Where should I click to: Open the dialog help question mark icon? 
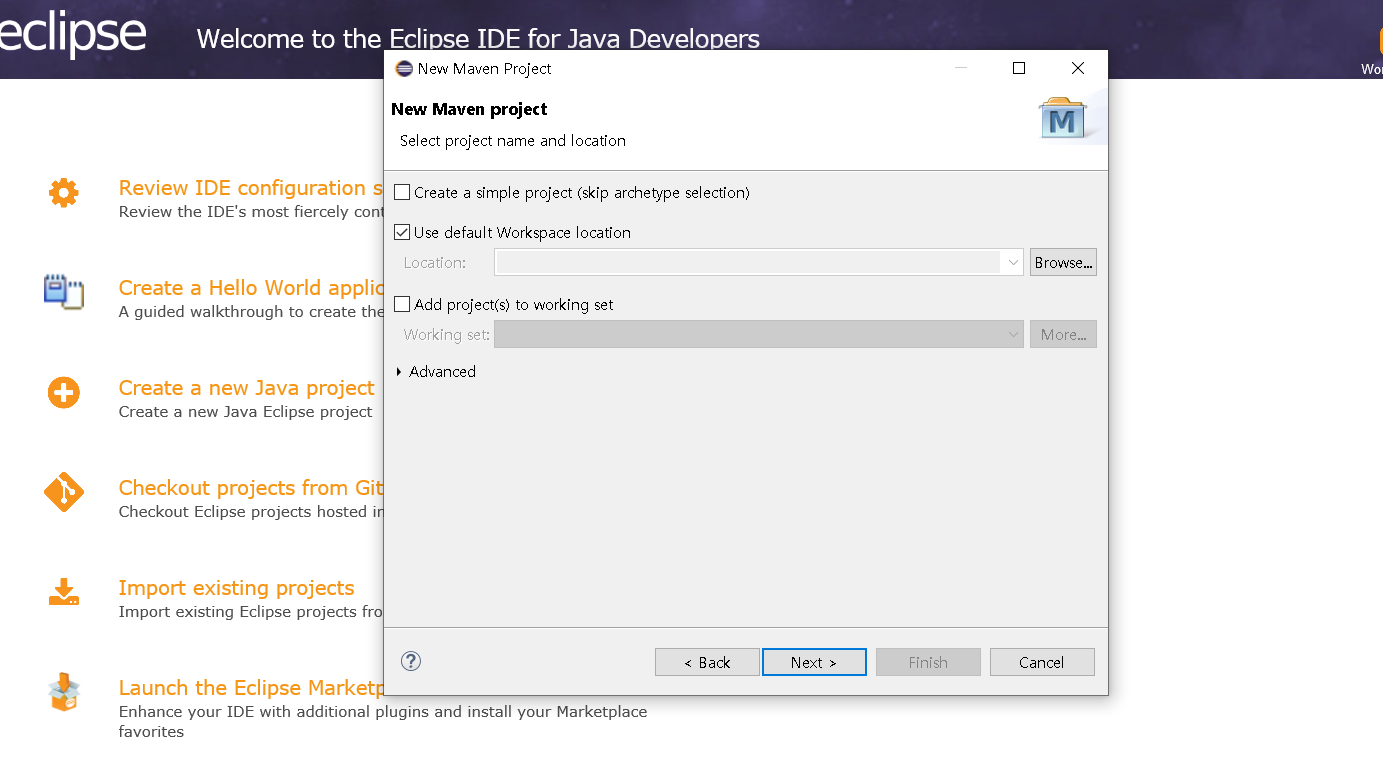pyautogui.click(x=410, y=661)
